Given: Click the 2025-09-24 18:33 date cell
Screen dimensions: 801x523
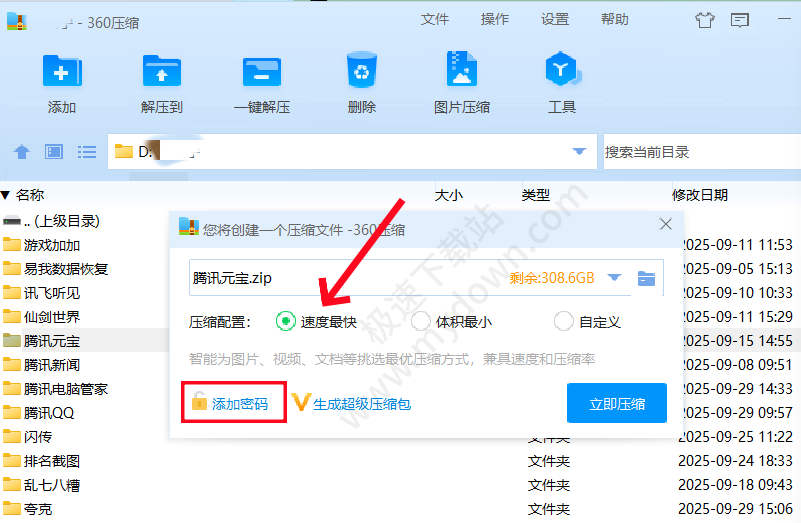Looking at the screenshot, I should click(735, 461).
